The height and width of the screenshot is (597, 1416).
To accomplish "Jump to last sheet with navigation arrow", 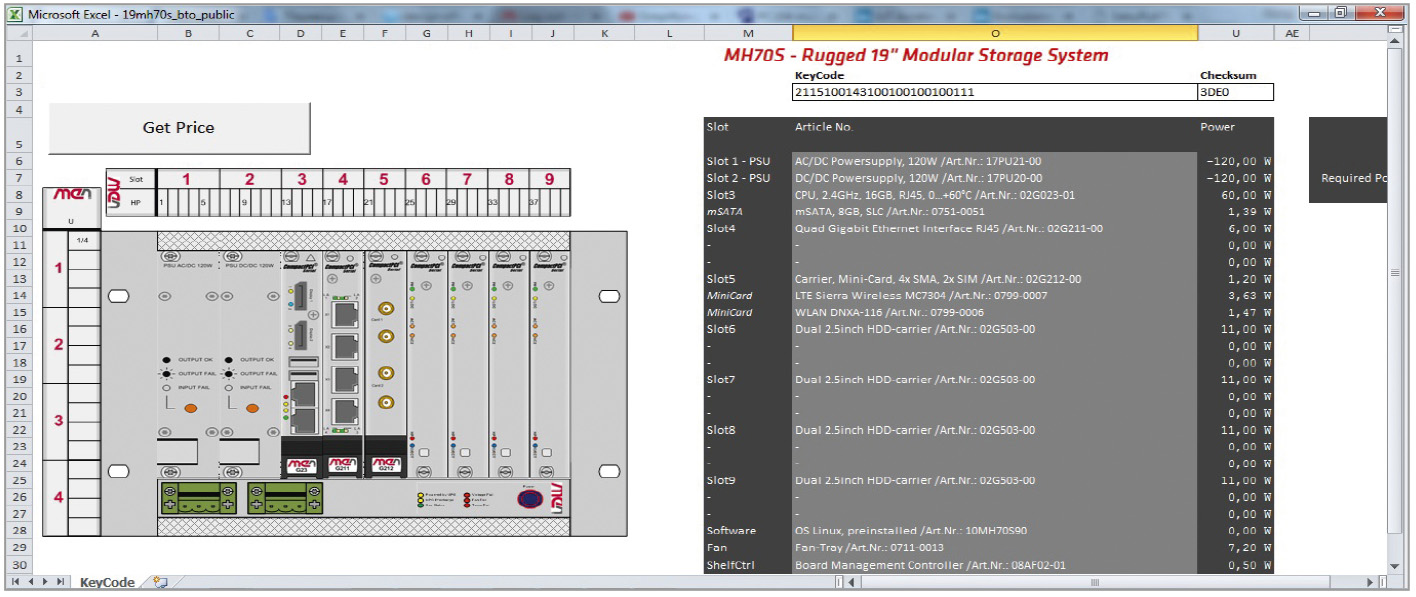I will pos(61,582).
